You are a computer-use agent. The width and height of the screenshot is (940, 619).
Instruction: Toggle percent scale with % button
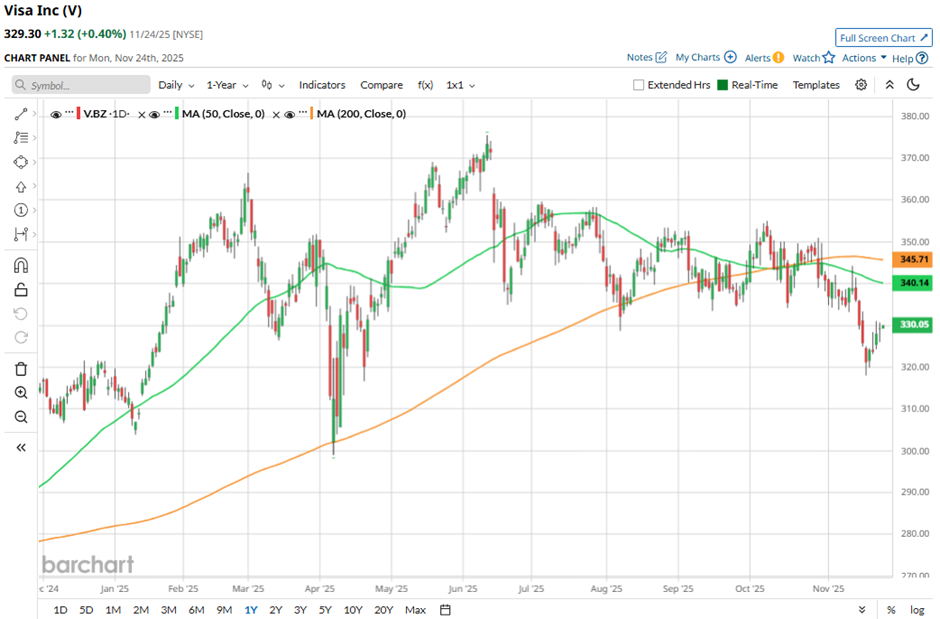(x=891, y=609)
